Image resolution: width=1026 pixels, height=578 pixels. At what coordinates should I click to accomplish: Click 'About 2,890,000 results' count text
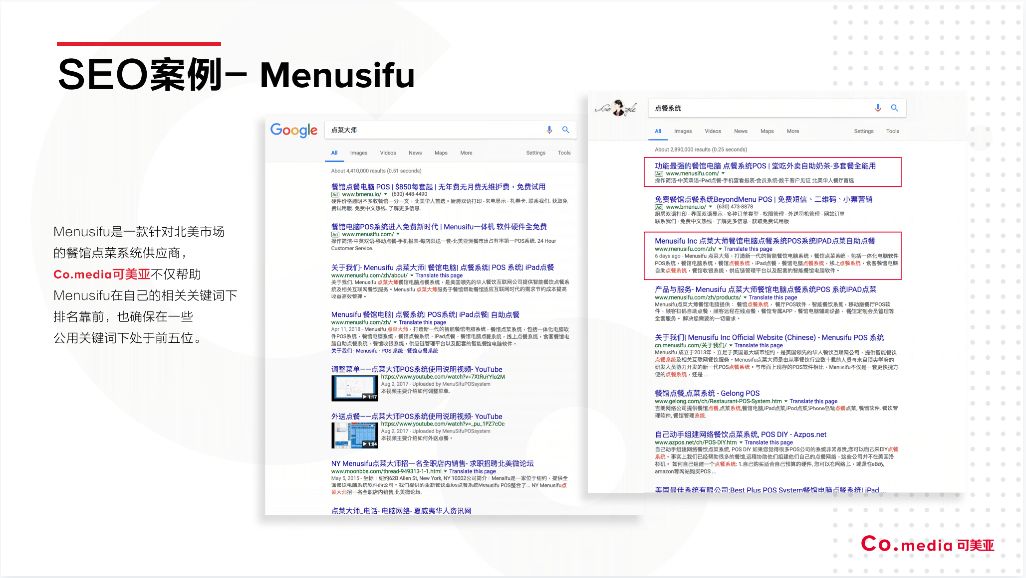pos(701,149)
